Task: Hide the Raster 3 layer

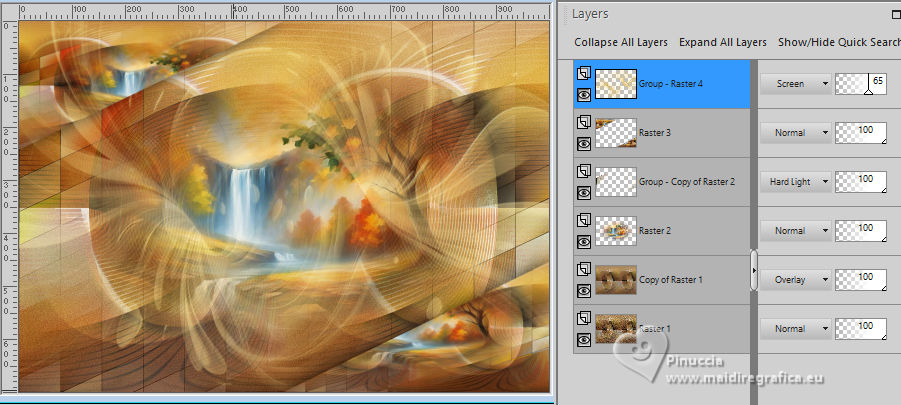Action: click(584, 144)
